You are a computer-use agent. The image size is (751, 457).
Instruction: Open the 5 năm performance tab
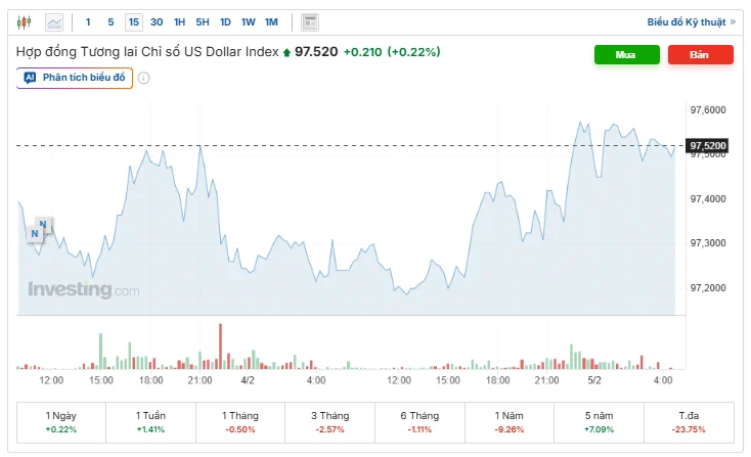point(600,421)
